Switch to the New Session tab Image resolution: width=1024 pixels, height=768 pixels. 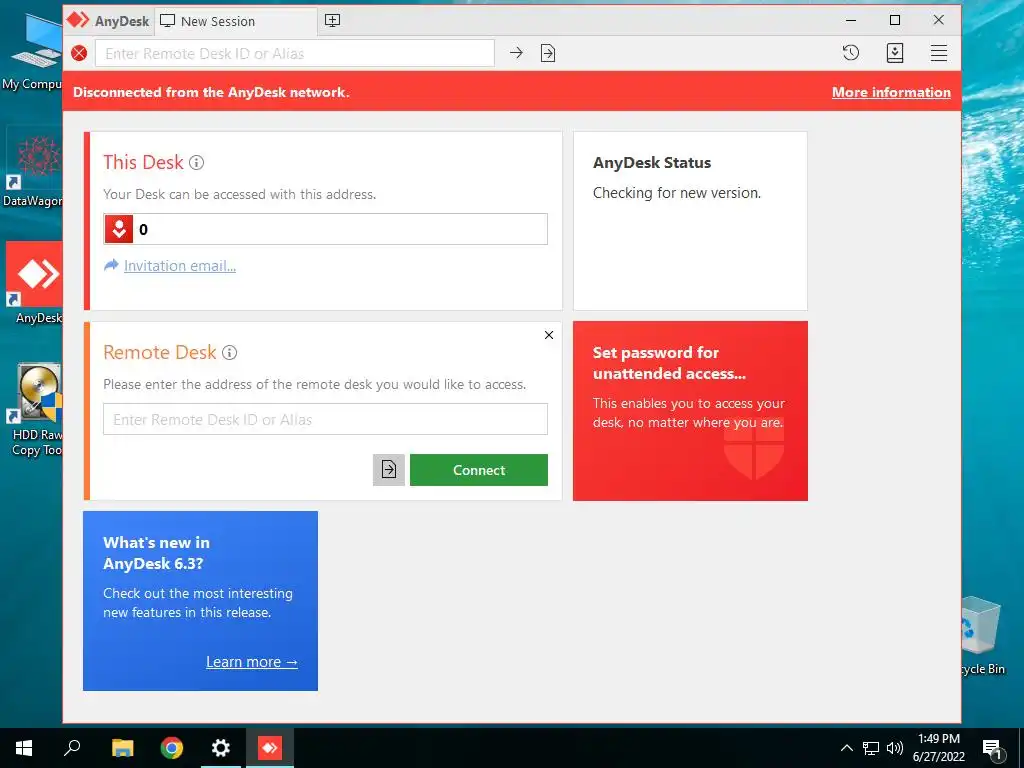tap(236, 21)
